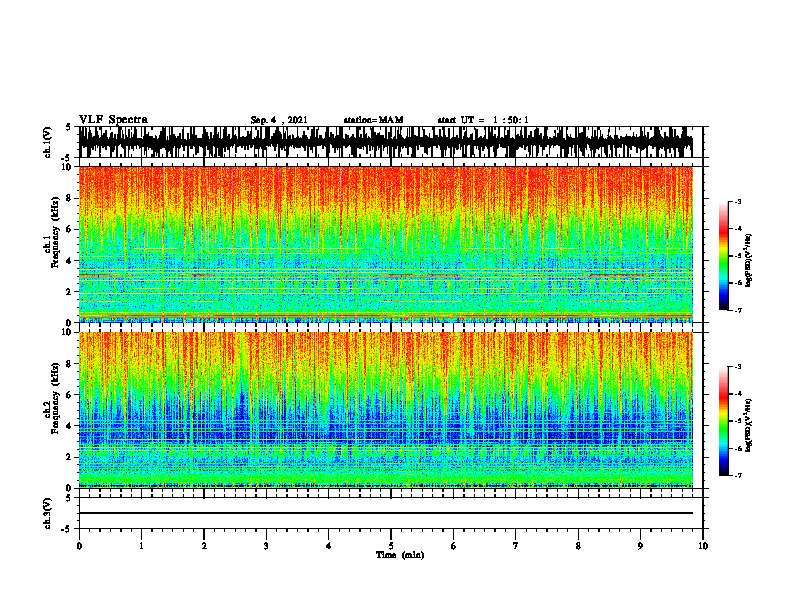792x612 pixels.
Task: Click the ch.1 "Frequency (kHz)" axis label
Action: (56, 232)
